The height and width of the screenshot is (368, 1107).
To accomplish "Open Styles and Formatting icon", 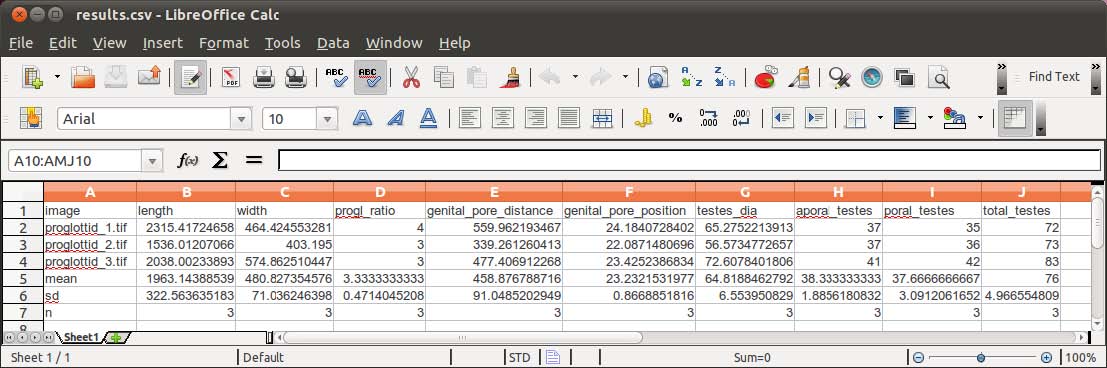I will [x=31, y=118].
